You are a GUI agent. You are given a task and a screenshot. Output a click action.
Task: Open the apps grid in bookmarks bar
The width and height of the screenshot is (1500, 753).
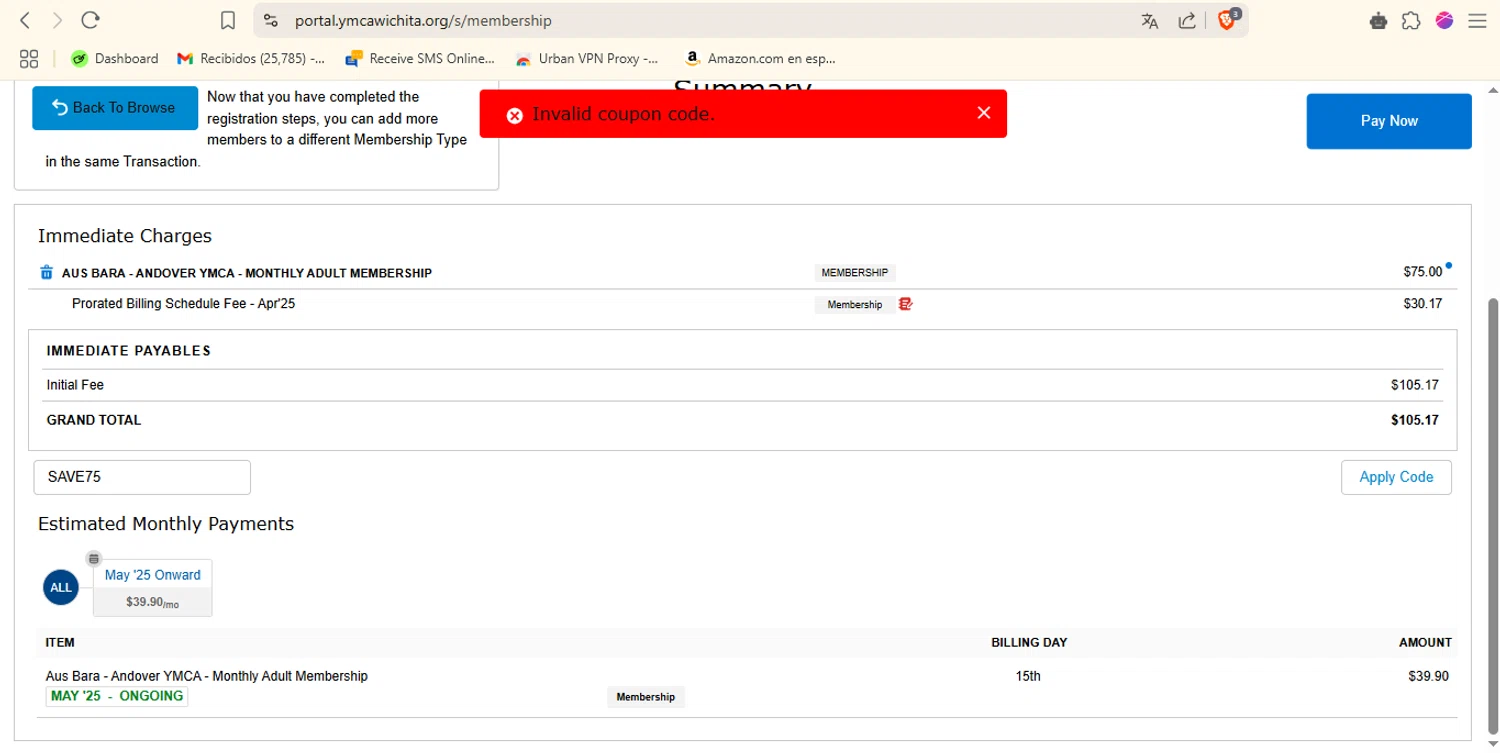tap(29, 59)
